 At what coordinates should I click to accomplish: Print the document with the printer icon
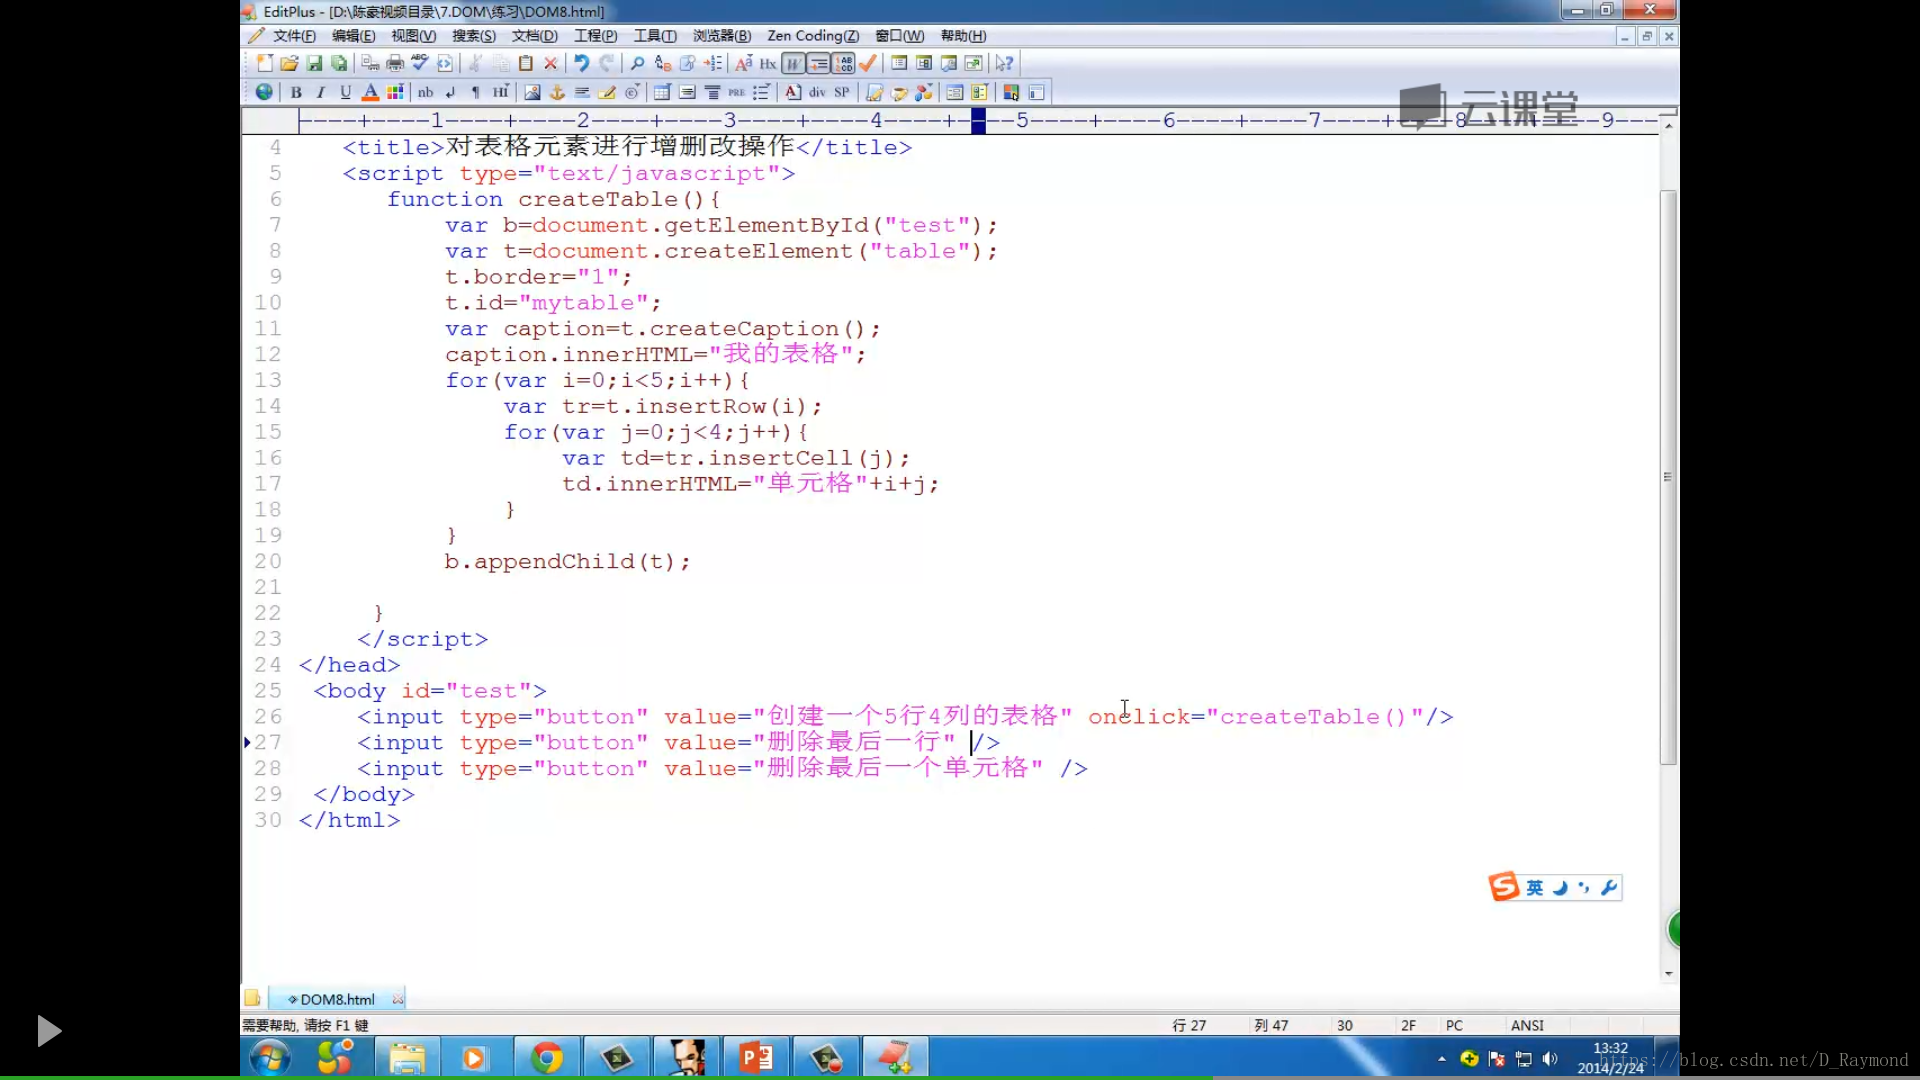click(395, 63)
